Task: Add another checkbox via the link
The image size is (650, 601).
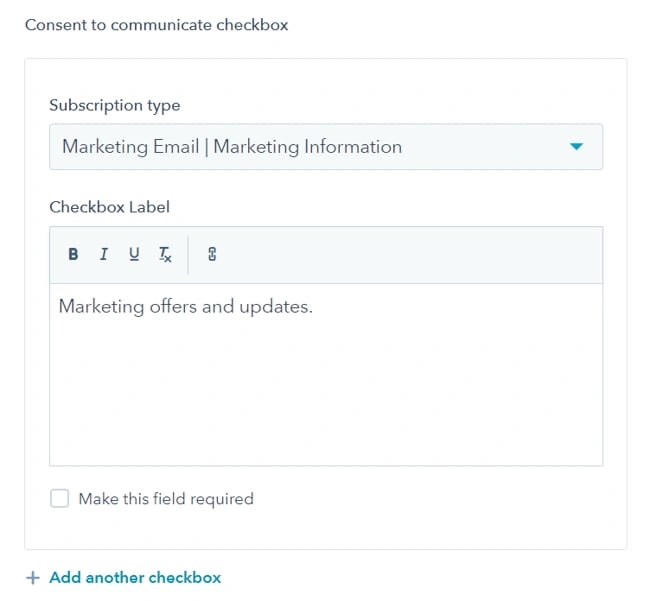Action: 135,578
